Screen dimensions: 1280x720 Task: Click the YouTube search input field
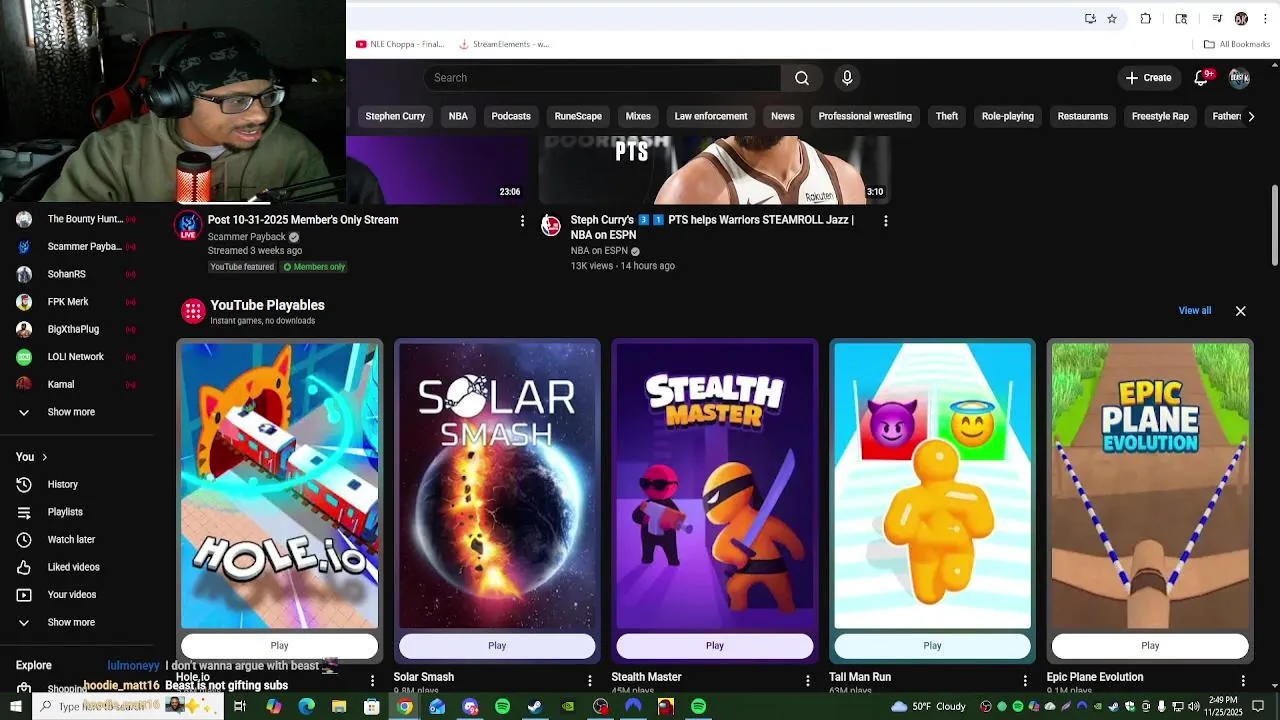pyautogui.click(x=602, y=78)
